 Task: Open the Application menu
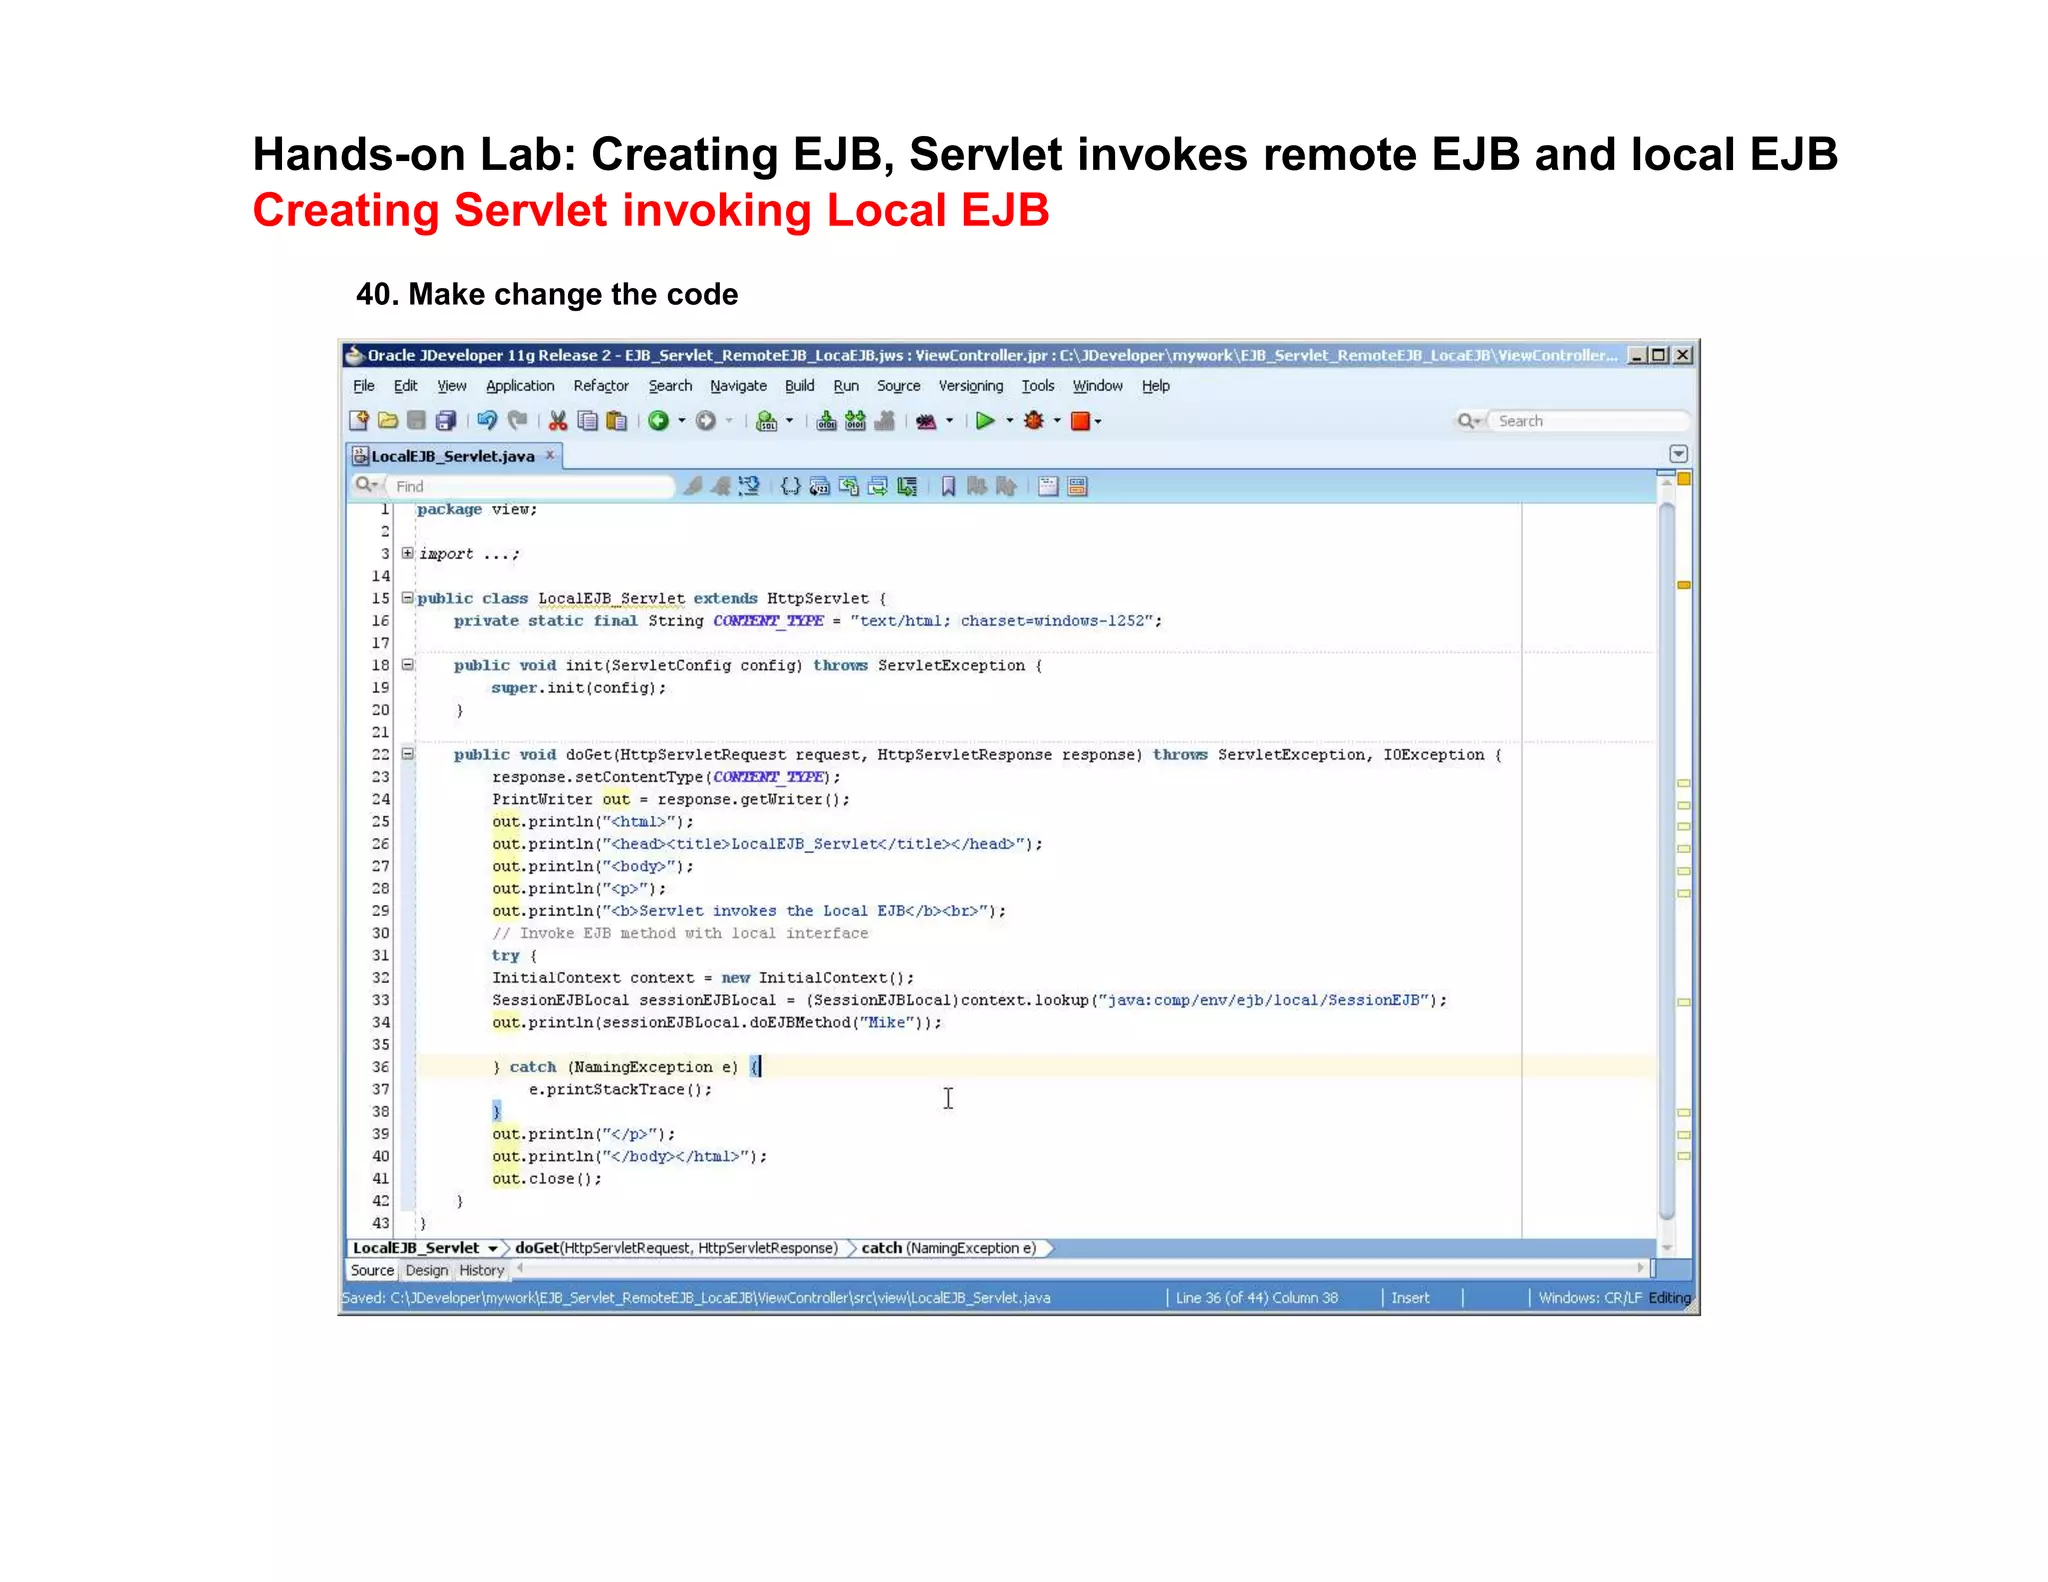click(x=520, y=386)
